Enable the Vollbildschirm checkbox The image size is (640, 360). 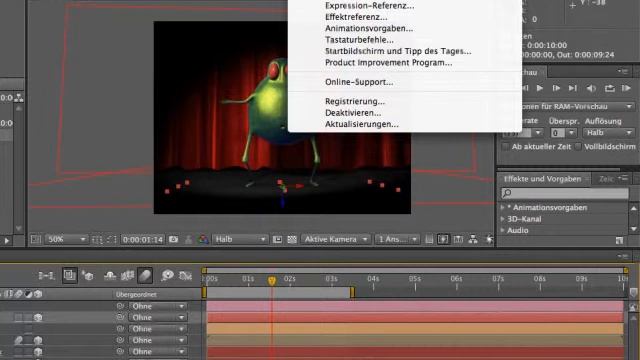click(x=578, y=147)
